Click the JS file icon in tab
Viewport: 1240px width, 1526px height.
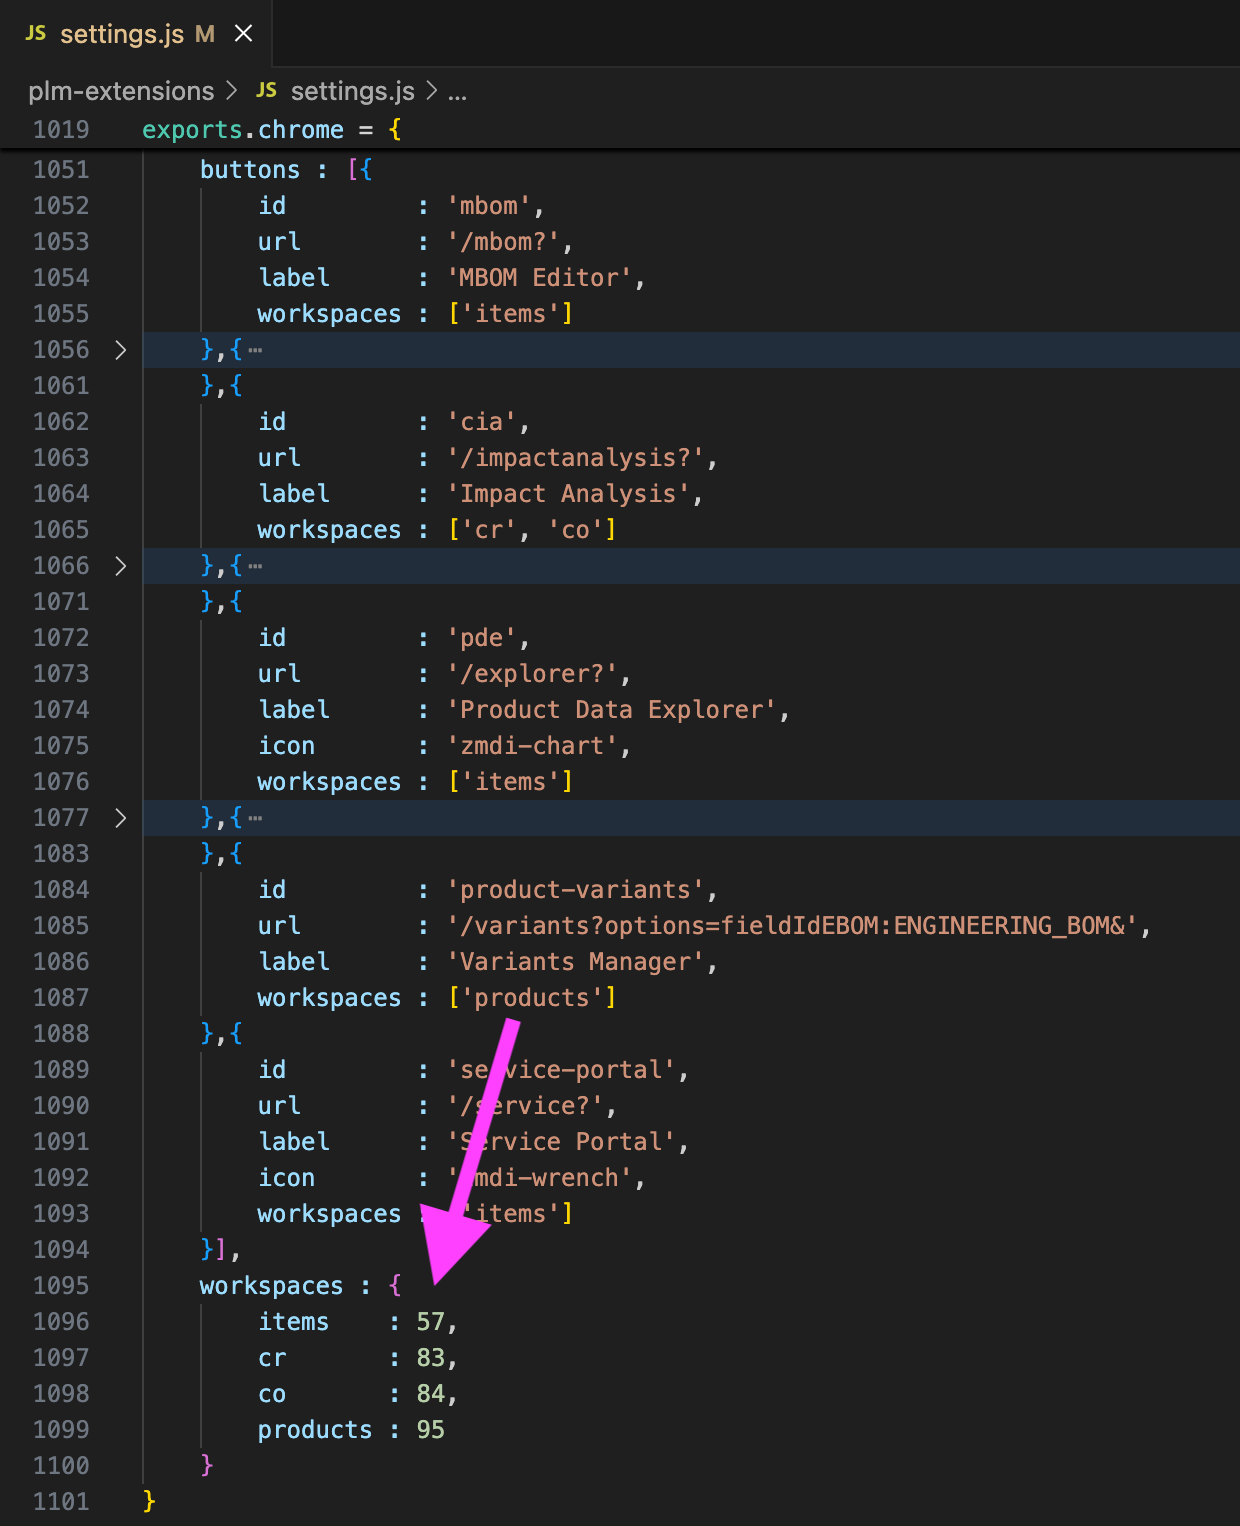36,34
